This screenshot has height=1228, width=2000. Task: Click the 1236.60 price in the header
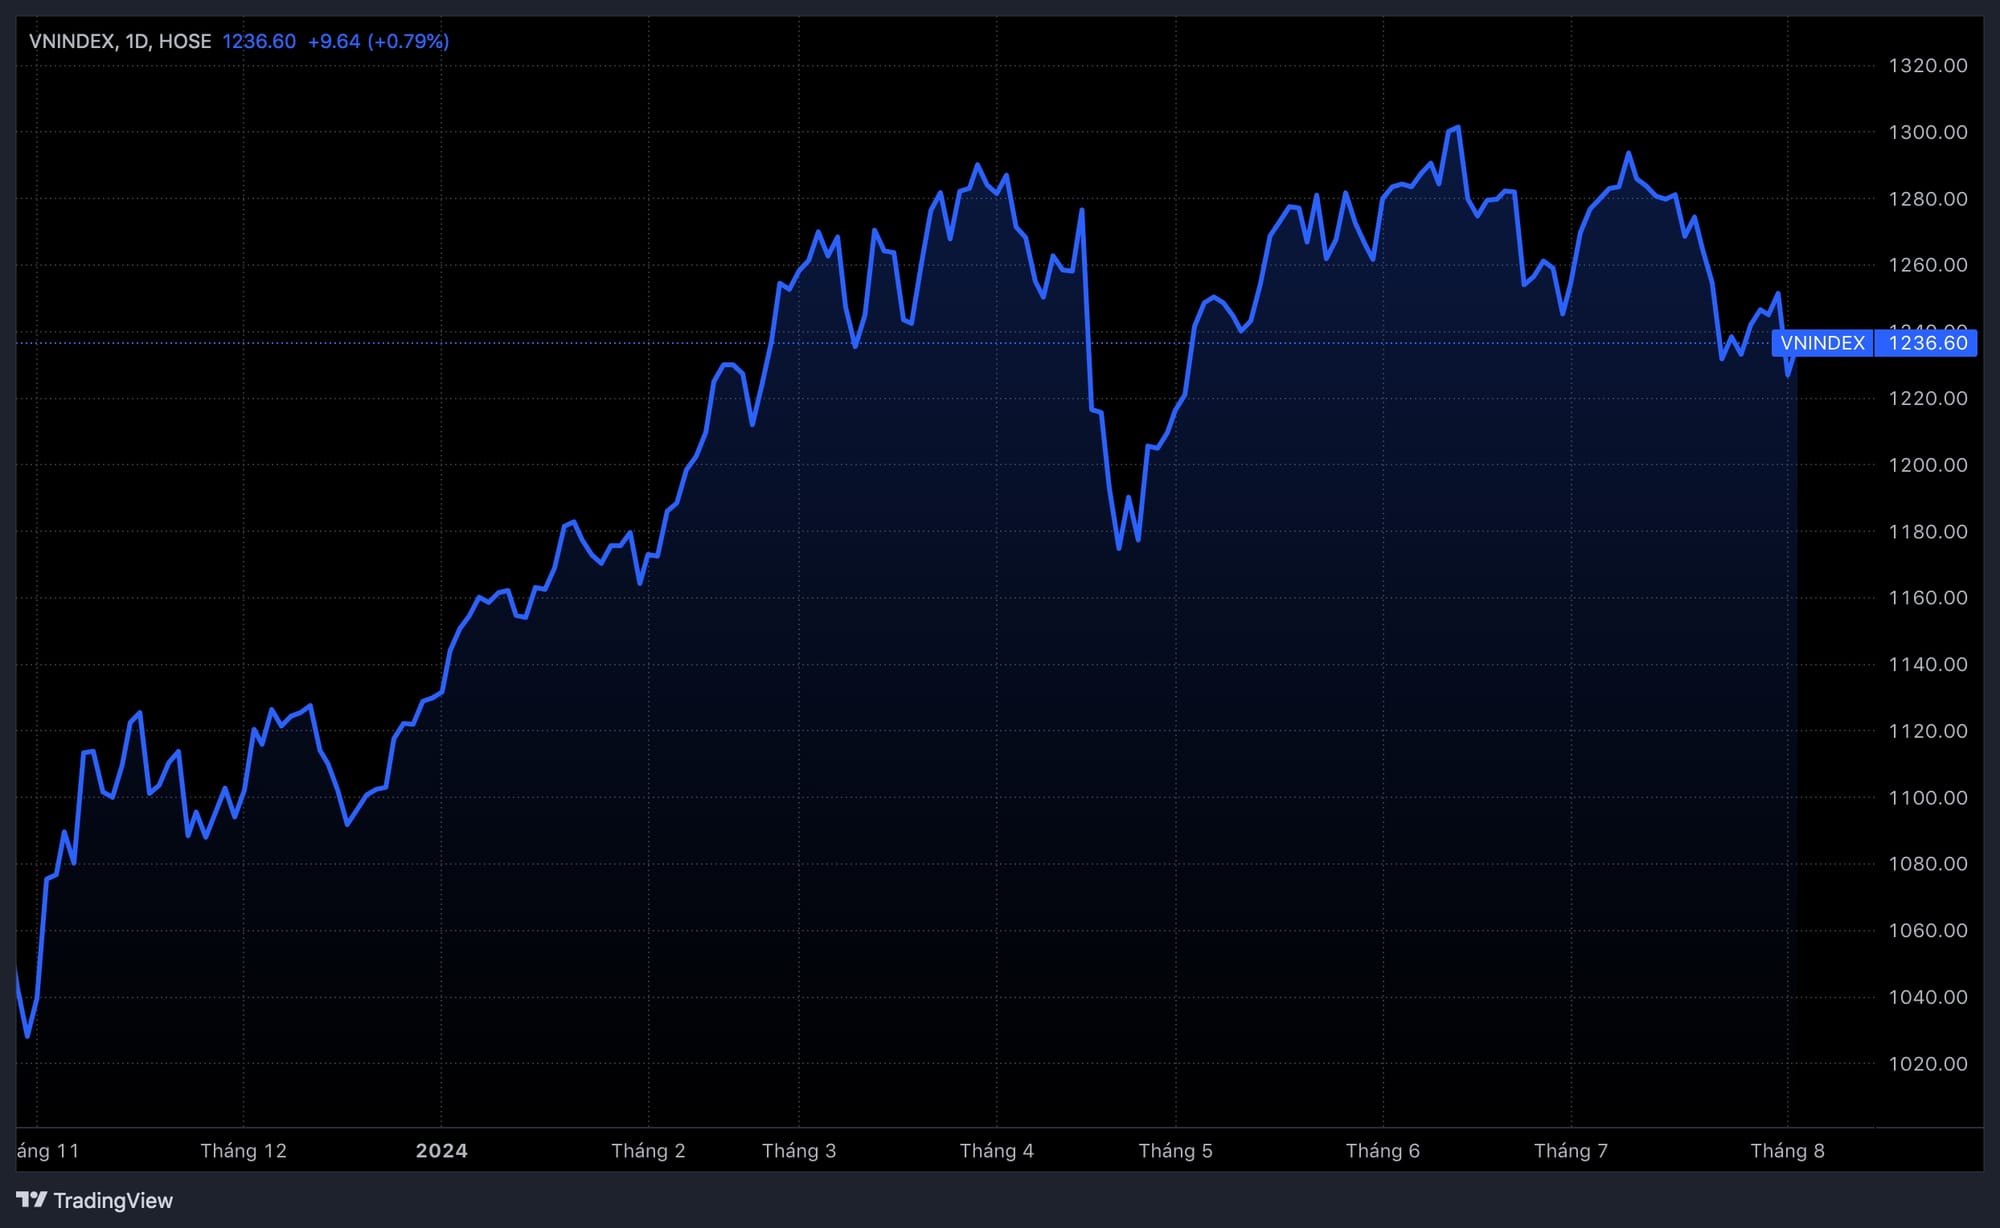[259, 41]
